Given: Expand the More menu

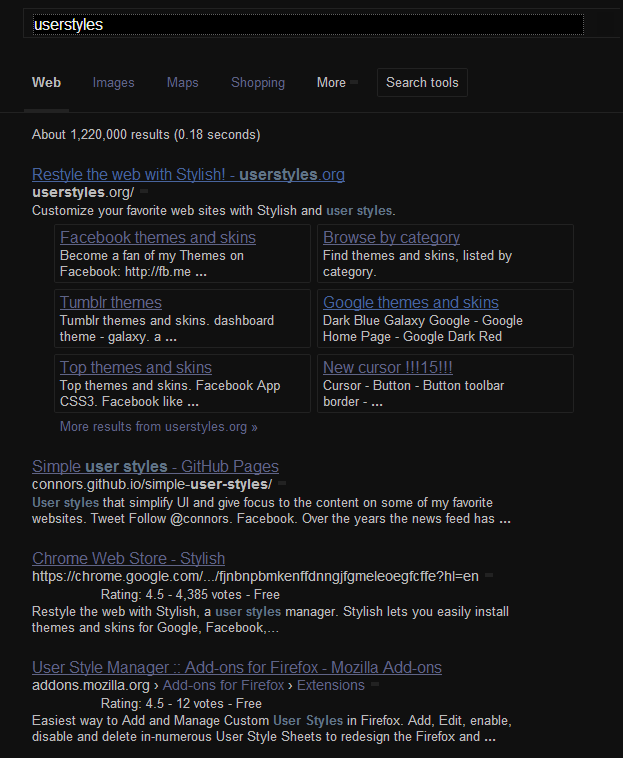Looking at the screenshot, I should point(337,83).
